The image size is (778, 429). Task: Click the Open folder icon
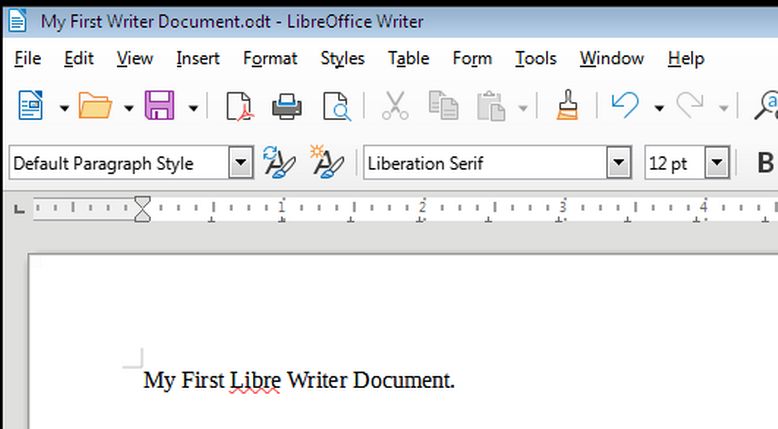pyautogui.click(x=95, y=106)
